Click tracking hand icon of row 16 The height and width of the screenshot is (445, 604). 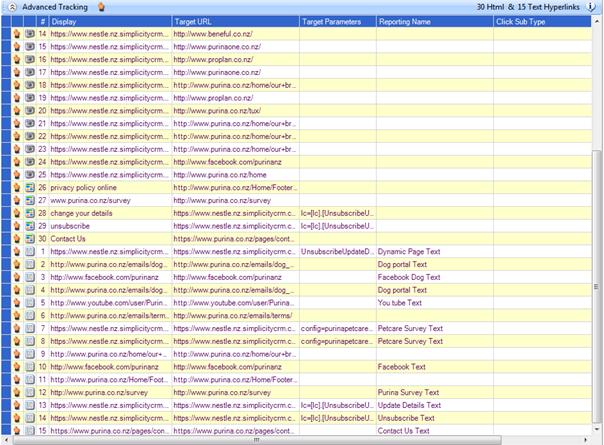point(17,59)
